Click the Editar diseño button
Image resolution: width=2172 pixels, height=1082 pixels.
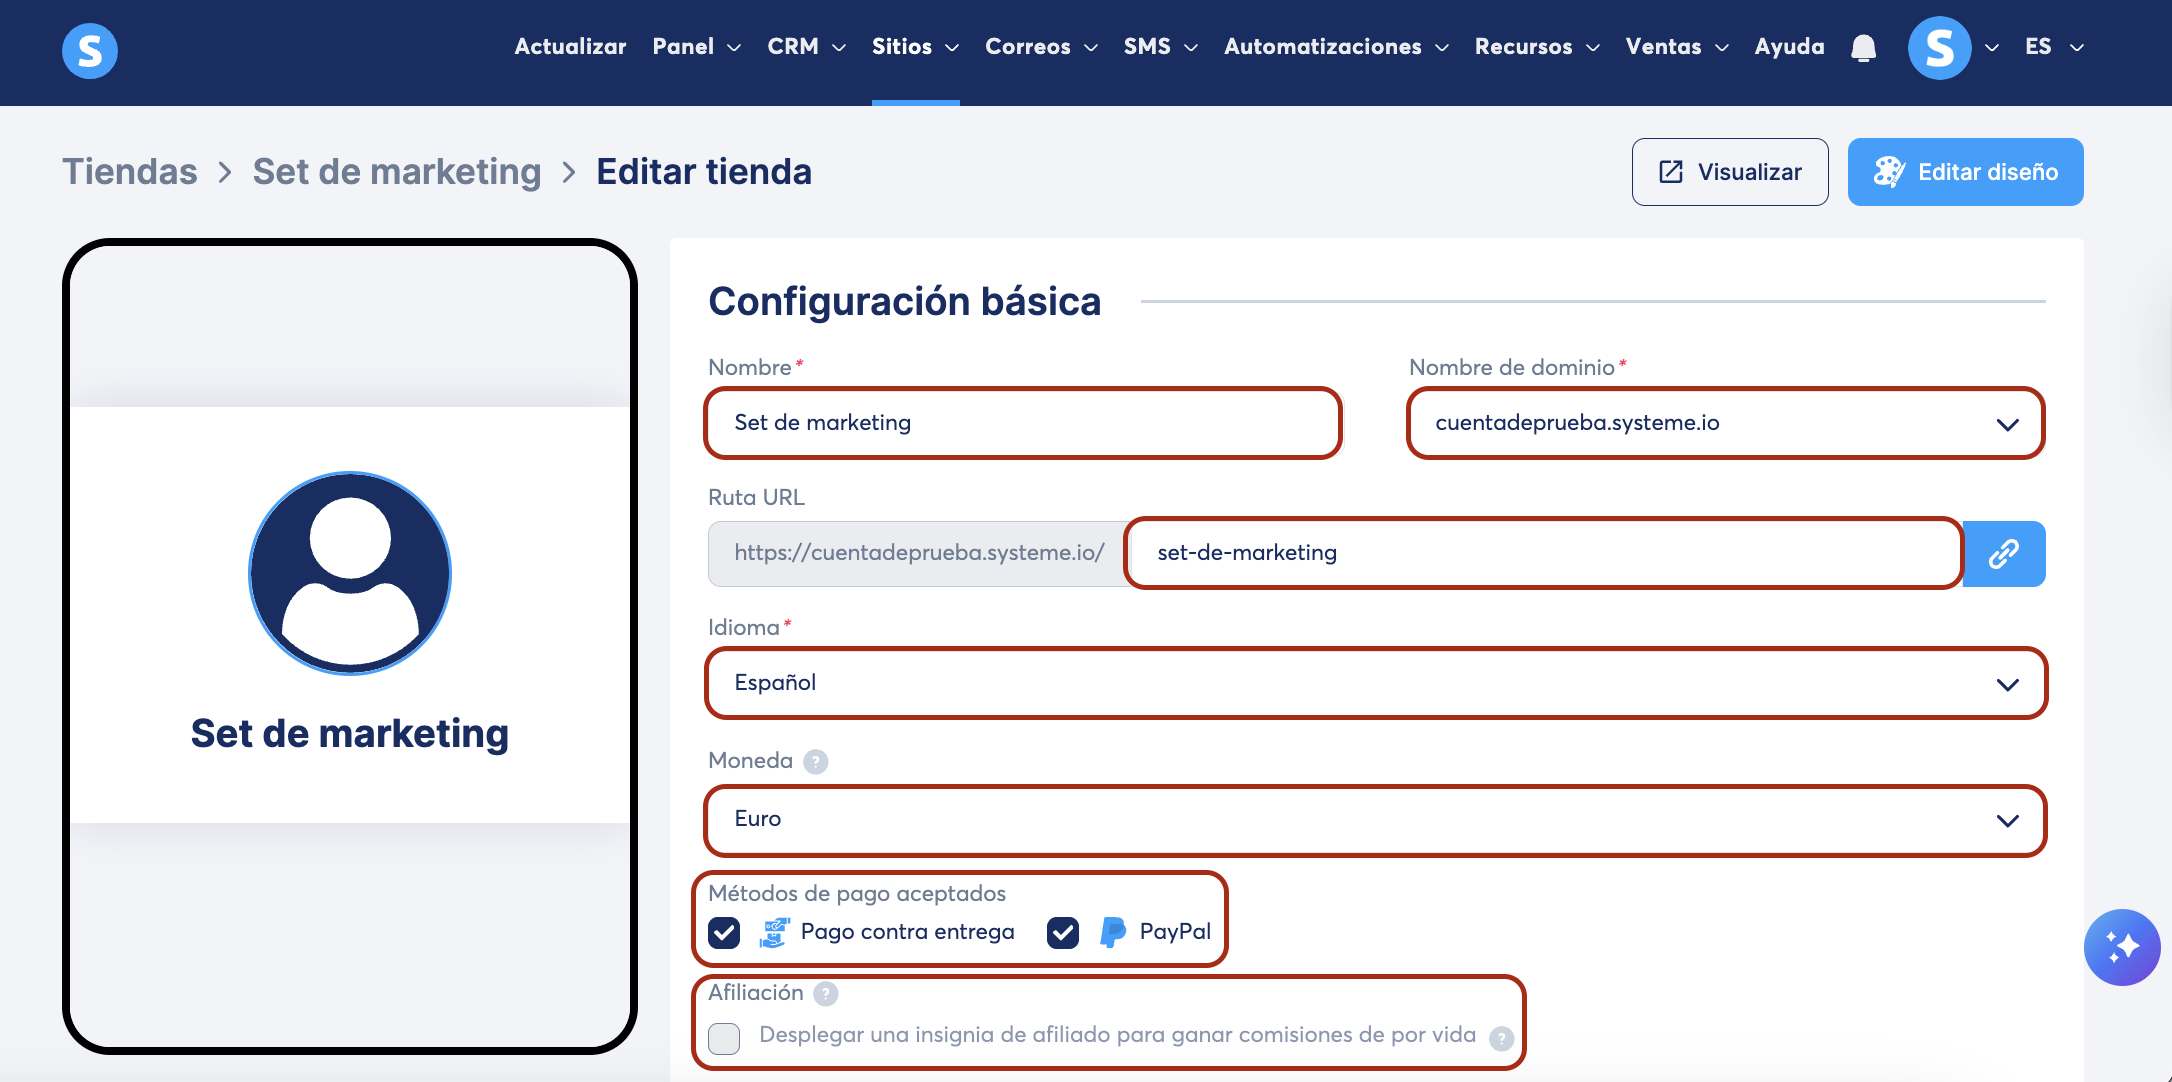(x=1965, y=172)
